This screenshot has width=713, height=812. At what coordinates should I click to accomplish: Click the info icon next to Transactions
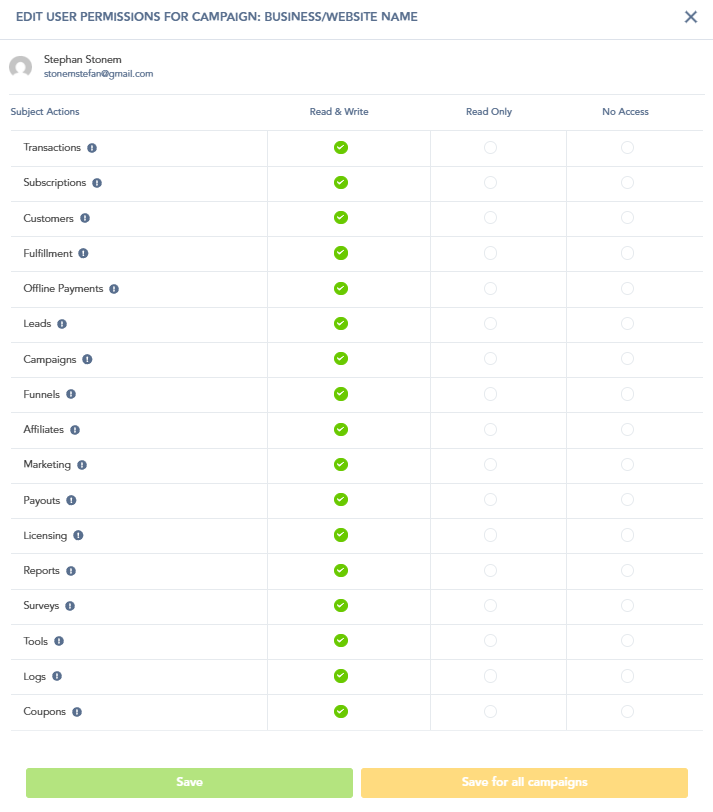92,148
